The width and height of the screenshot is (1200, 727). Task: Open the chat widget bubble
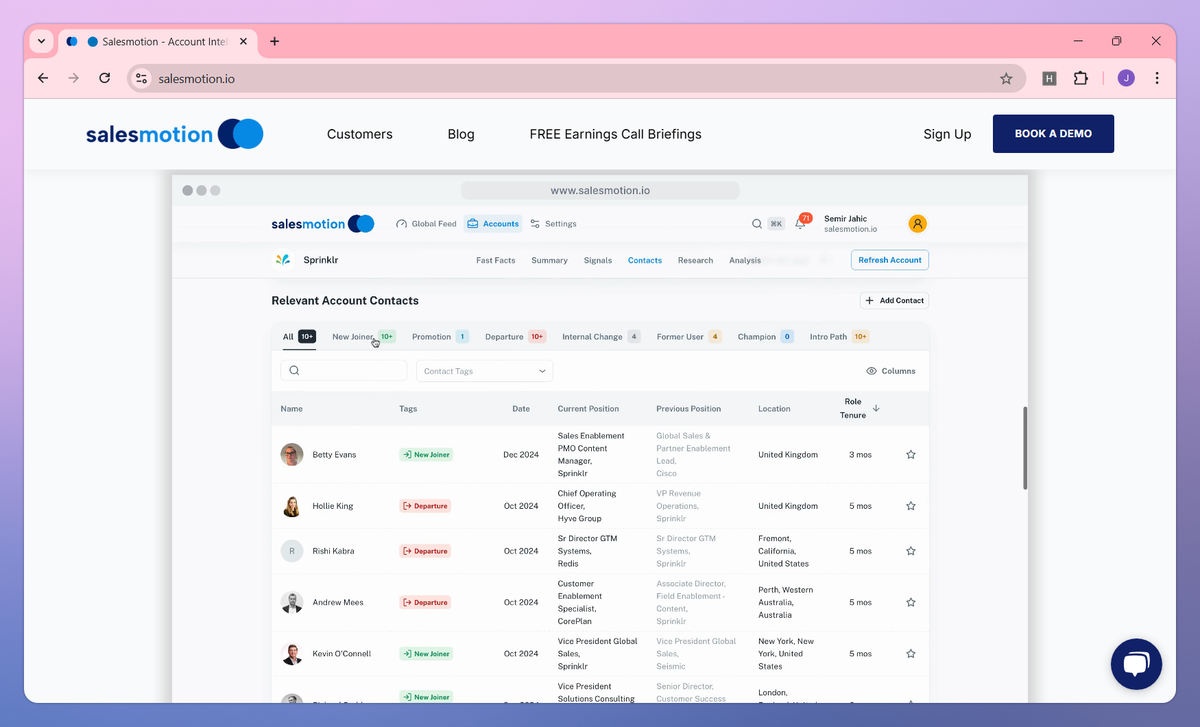click(1136, 664)
